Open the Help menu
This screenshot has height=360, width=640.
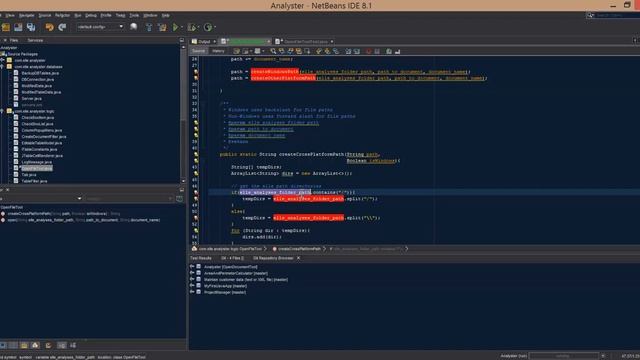click(165, 16)
